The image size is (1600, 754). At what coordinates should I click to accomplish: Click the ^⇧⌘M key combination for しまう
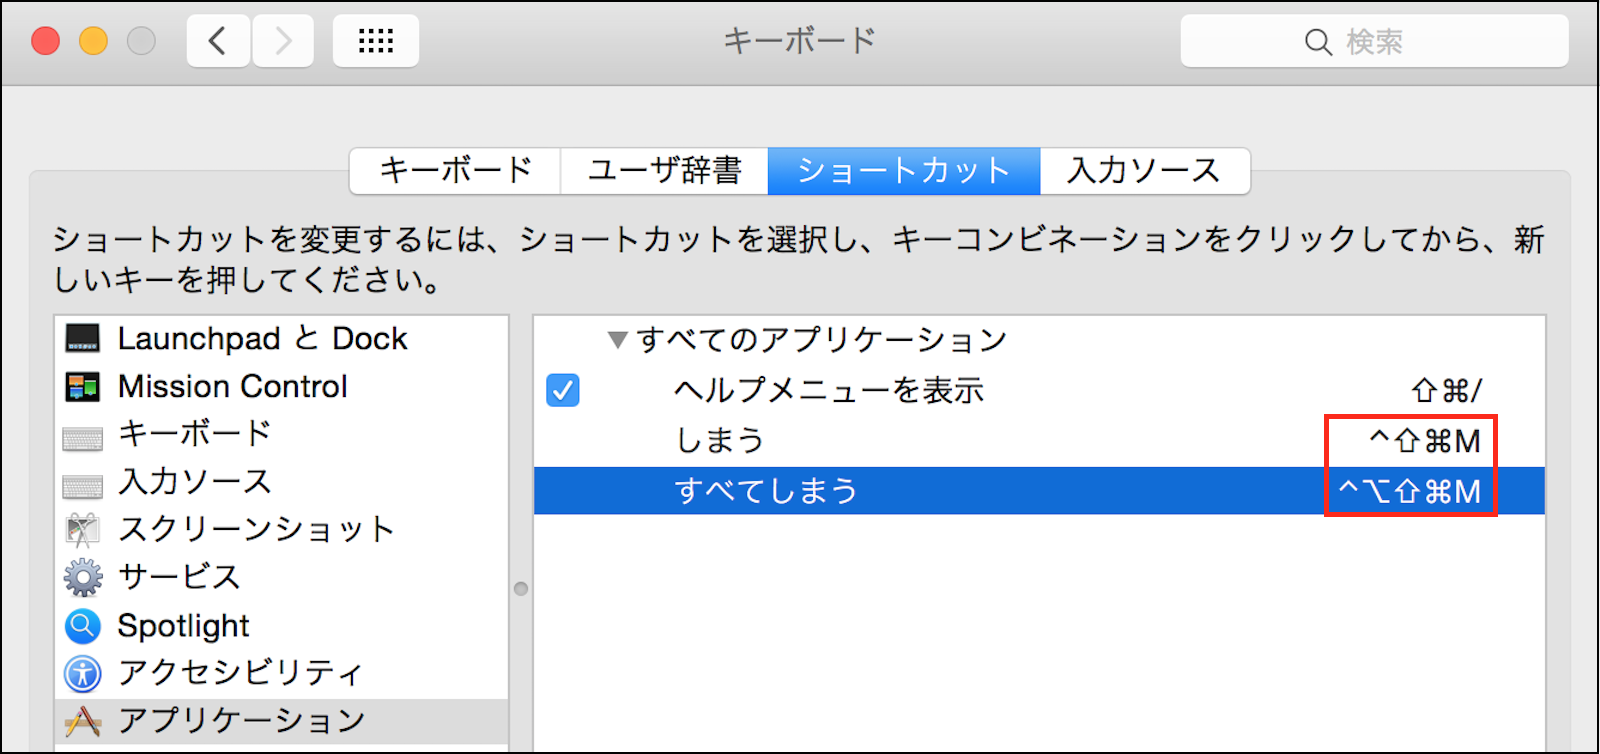(x=1425, y=440)
